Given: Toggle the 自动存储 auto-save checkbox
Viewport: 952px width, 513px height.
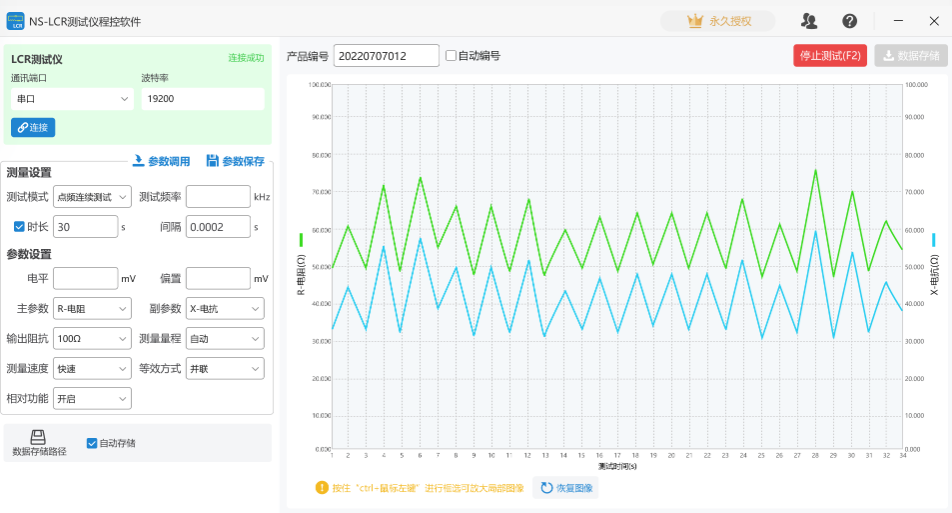Looking at the screenshot, I should [x=92, y=443].
